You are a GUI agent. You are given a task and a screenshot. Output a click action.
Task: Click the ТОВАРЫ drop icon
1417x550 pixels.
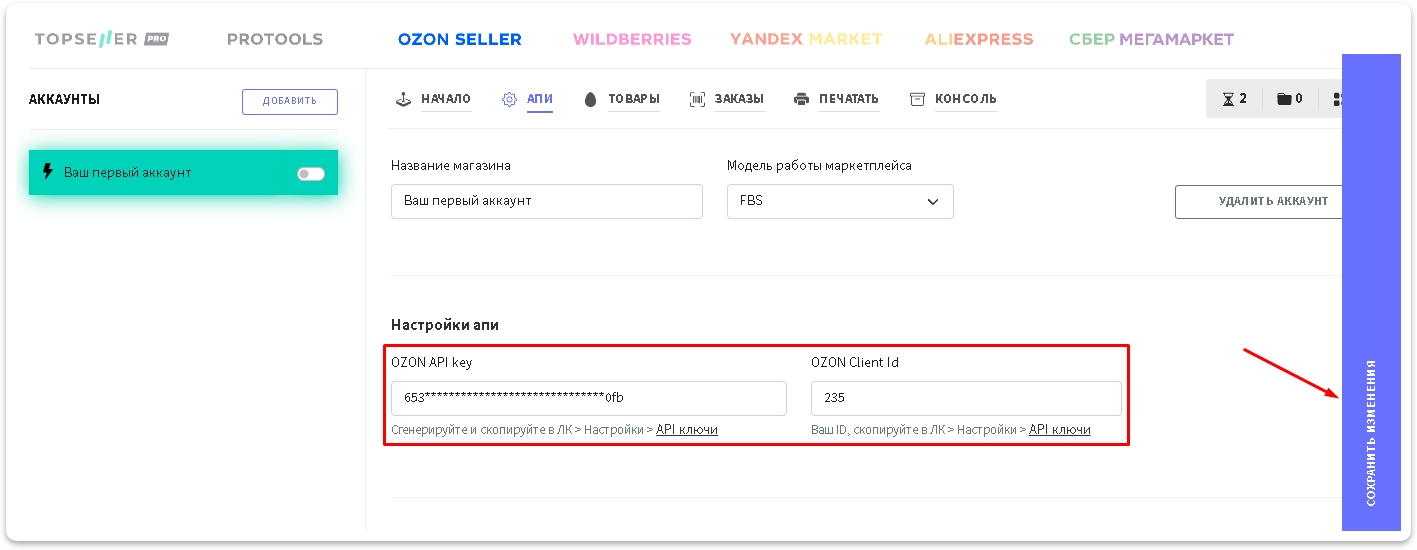[590, 99]
